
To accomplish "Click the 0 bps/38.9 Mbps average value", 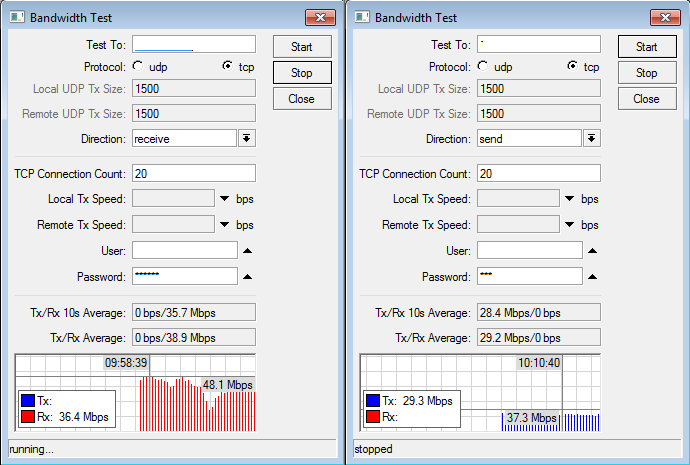I will 194,338.
